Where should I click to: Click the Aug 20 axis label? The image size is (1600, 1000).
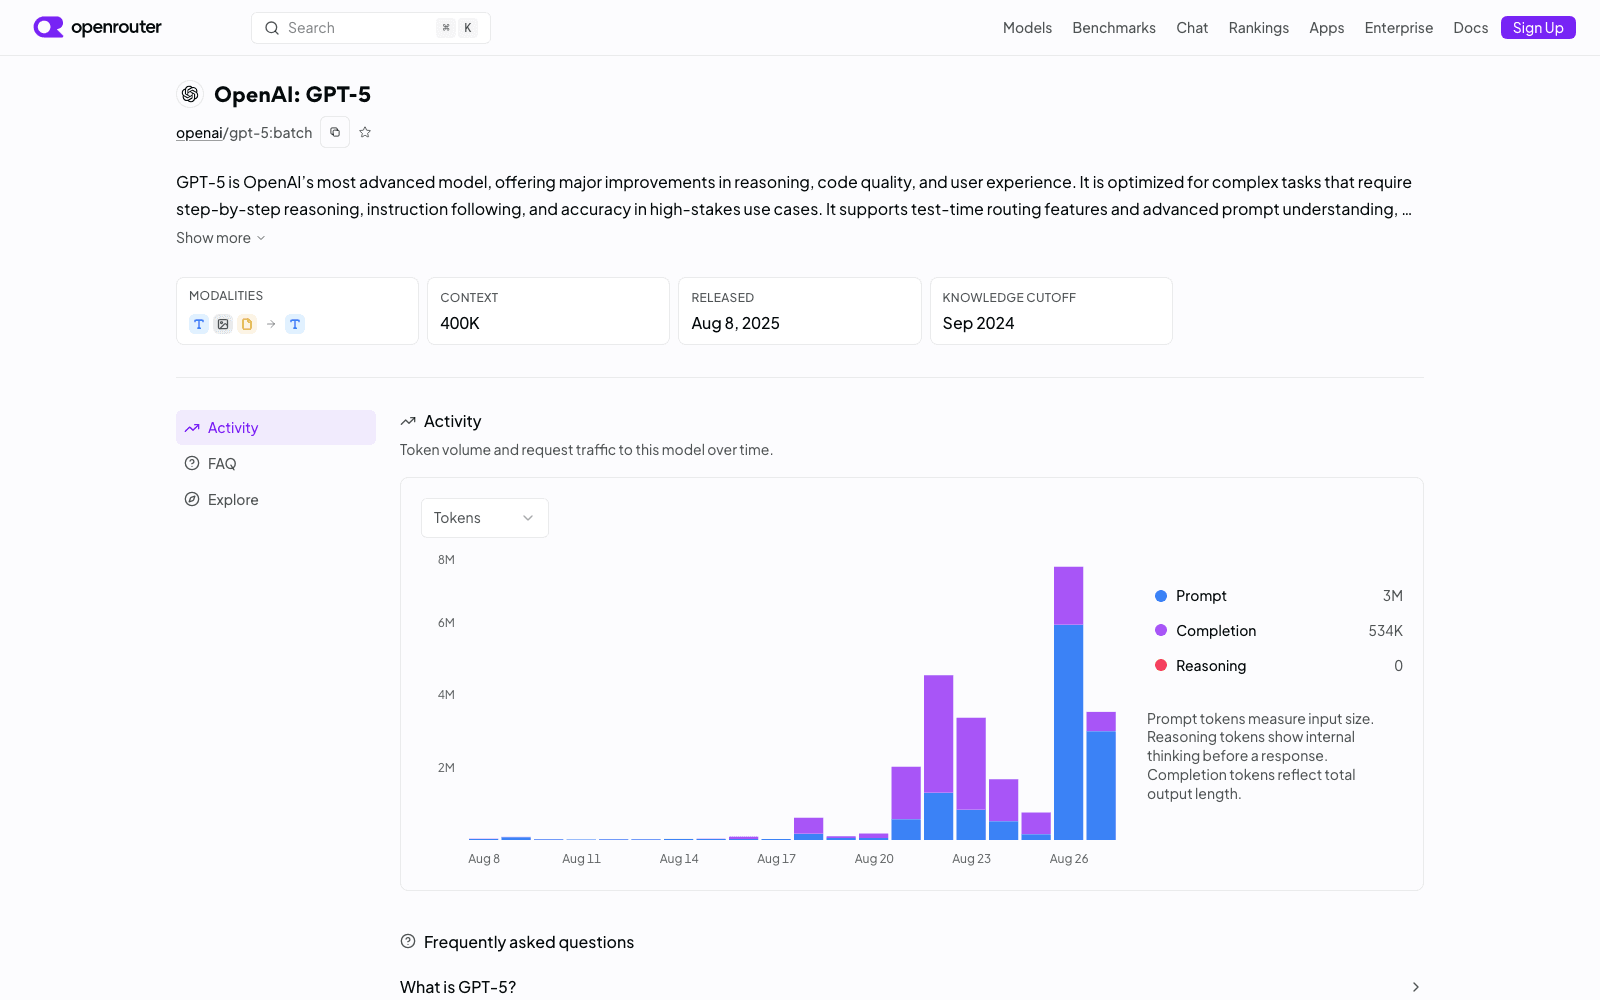874,859
